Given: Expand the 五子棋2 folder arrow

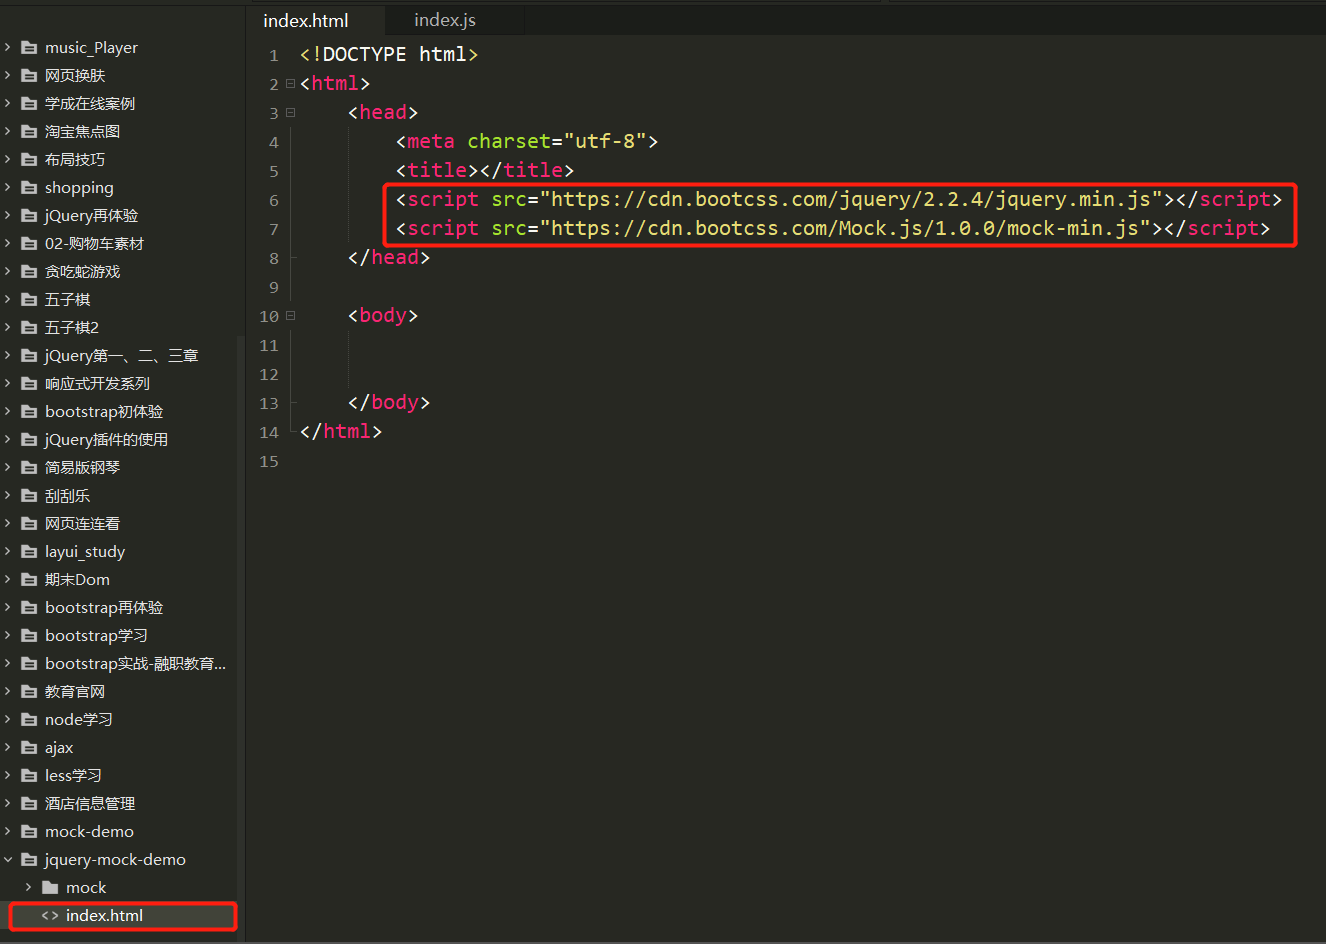Looking at the screenshot, I should tap(8, 327).
